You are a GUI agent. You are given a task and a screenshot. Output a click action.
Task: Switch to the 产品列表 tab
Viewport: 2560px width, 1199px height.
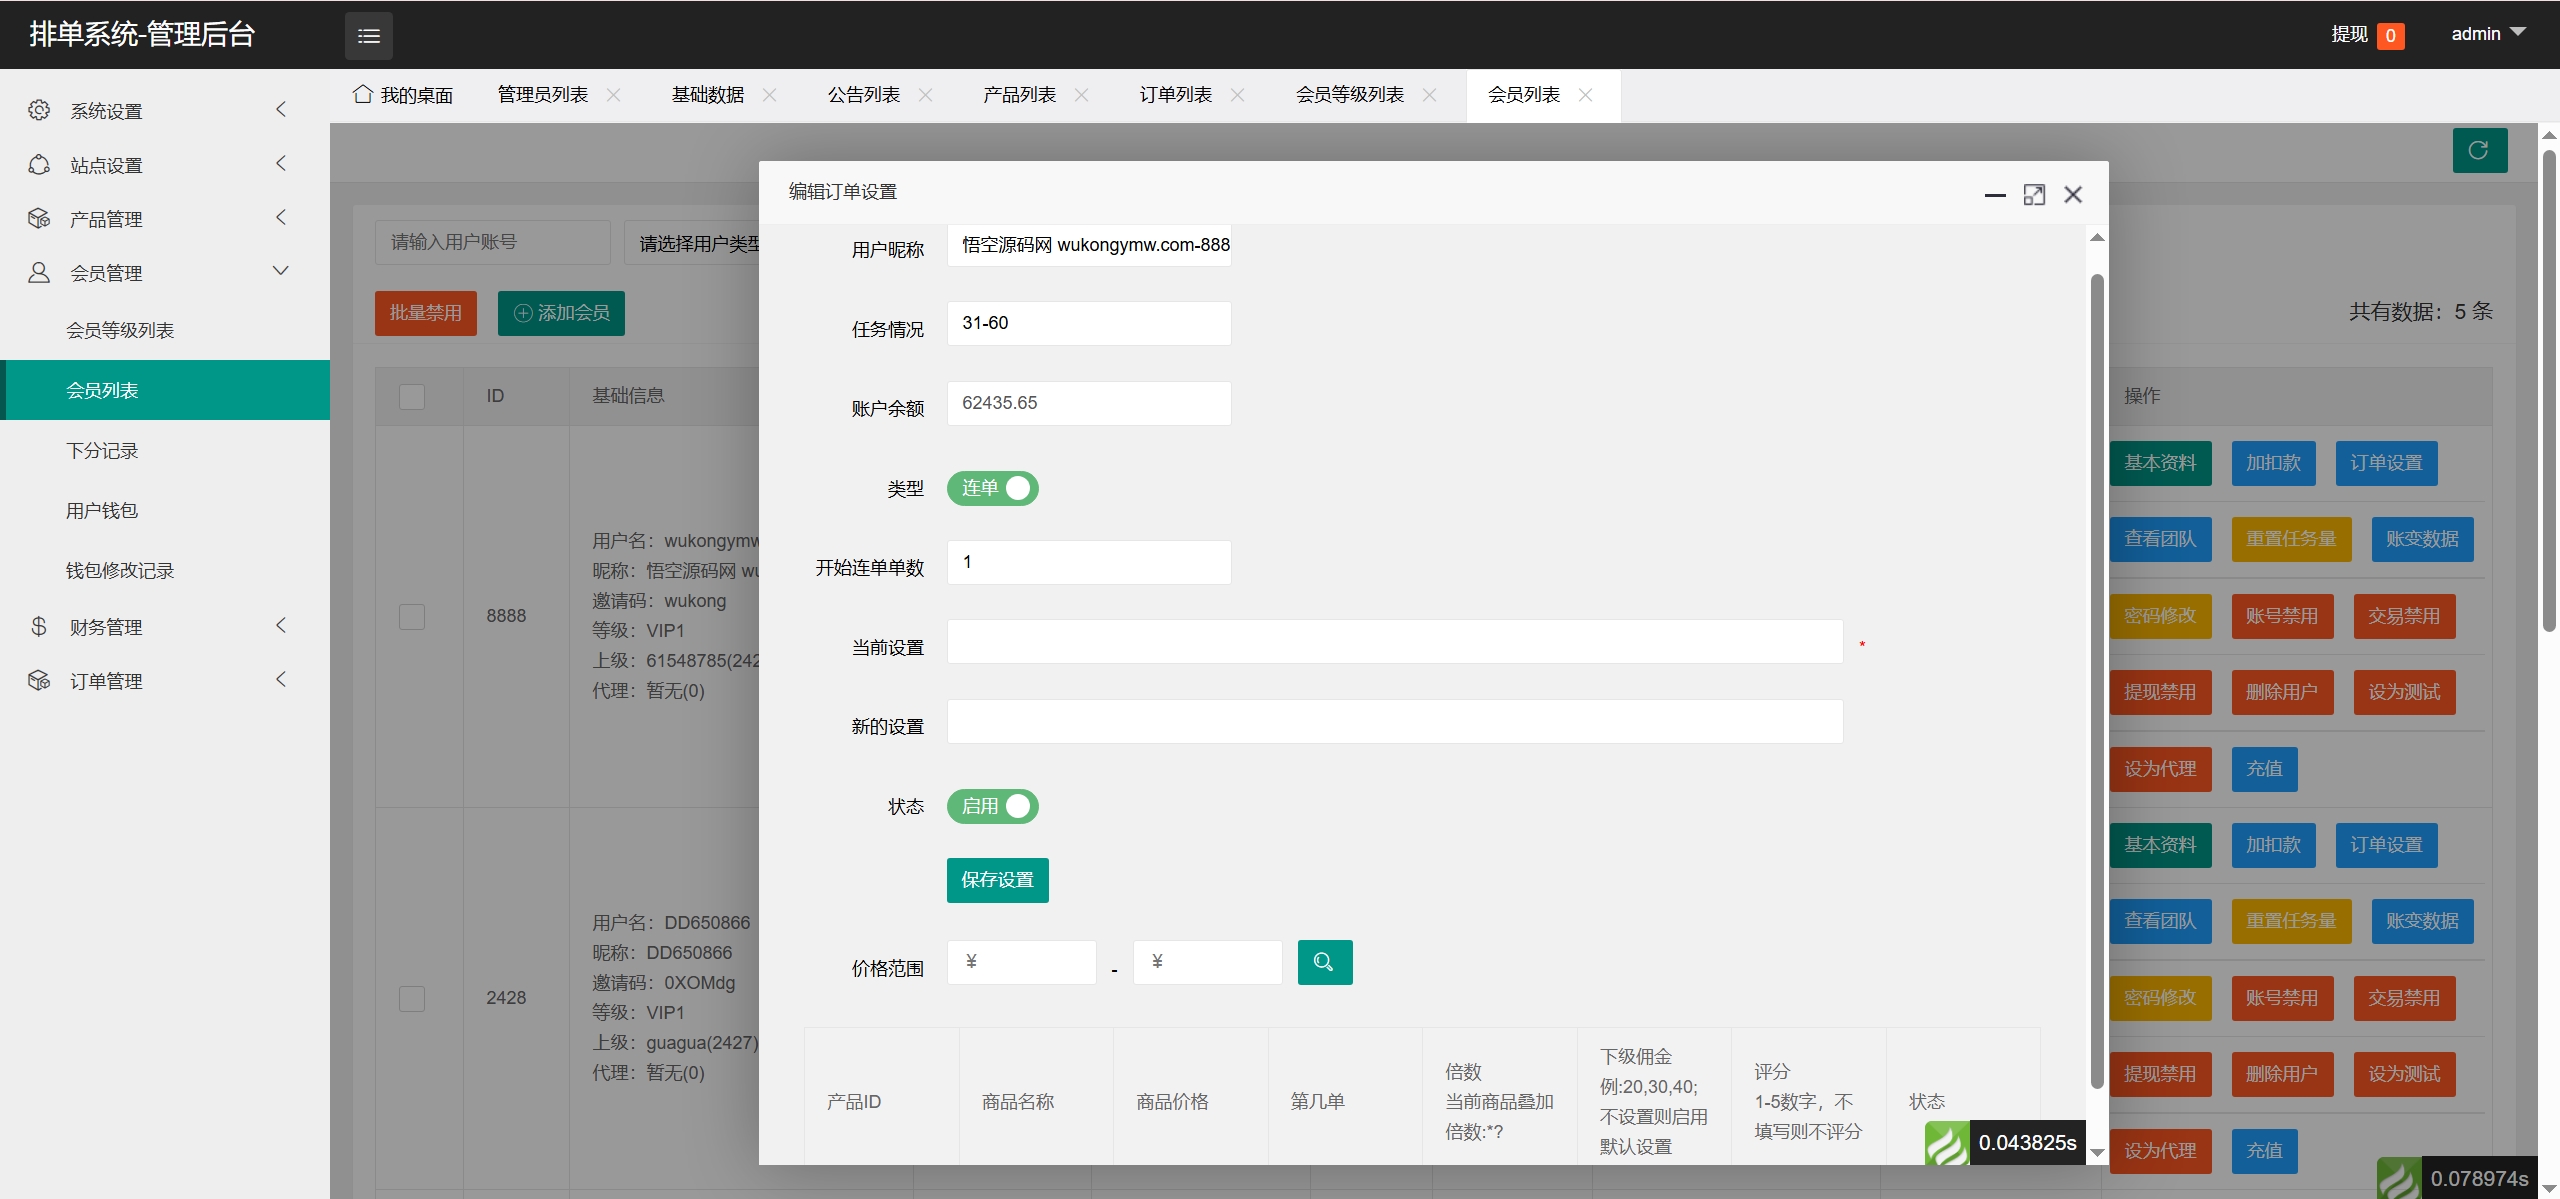(1019, 95)
